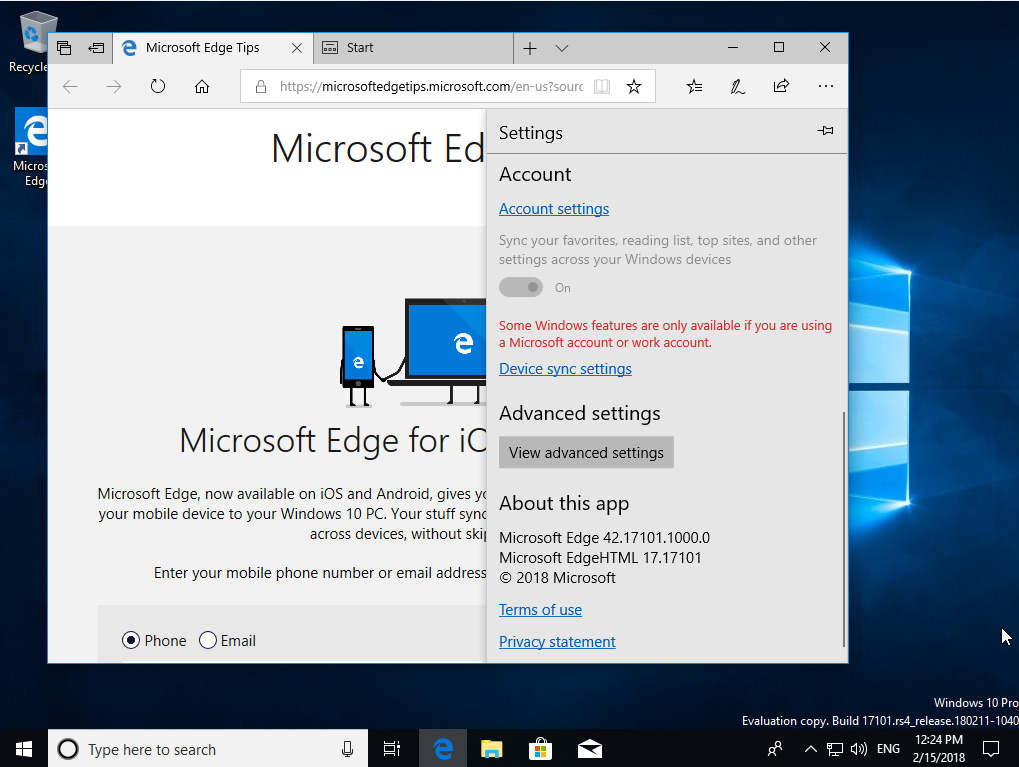This screenshot has height=767, width=1019.
Task: Close the Microsoft Edge Tips tab
Action: coord(297,48)
